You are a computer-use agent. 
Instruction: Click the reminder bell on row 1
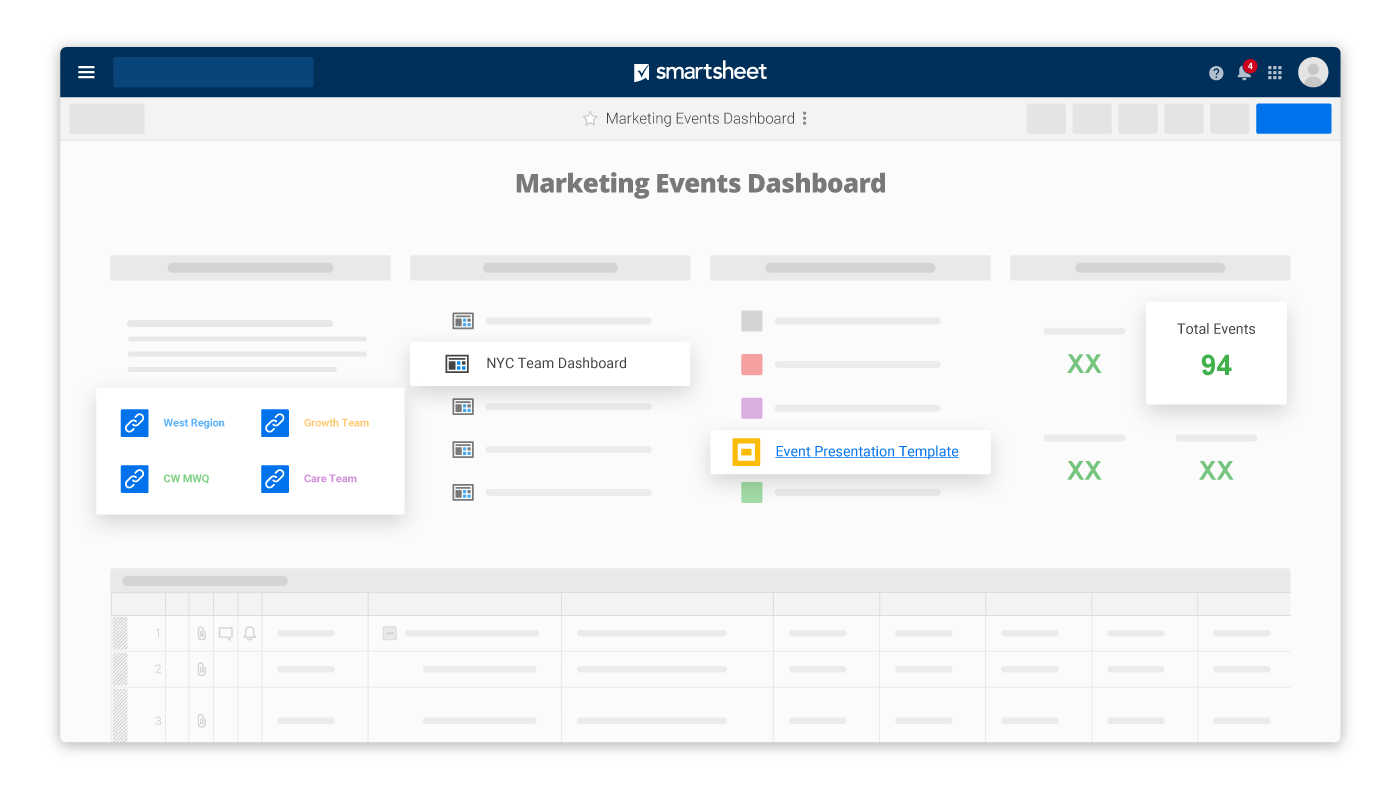[250, 633]
